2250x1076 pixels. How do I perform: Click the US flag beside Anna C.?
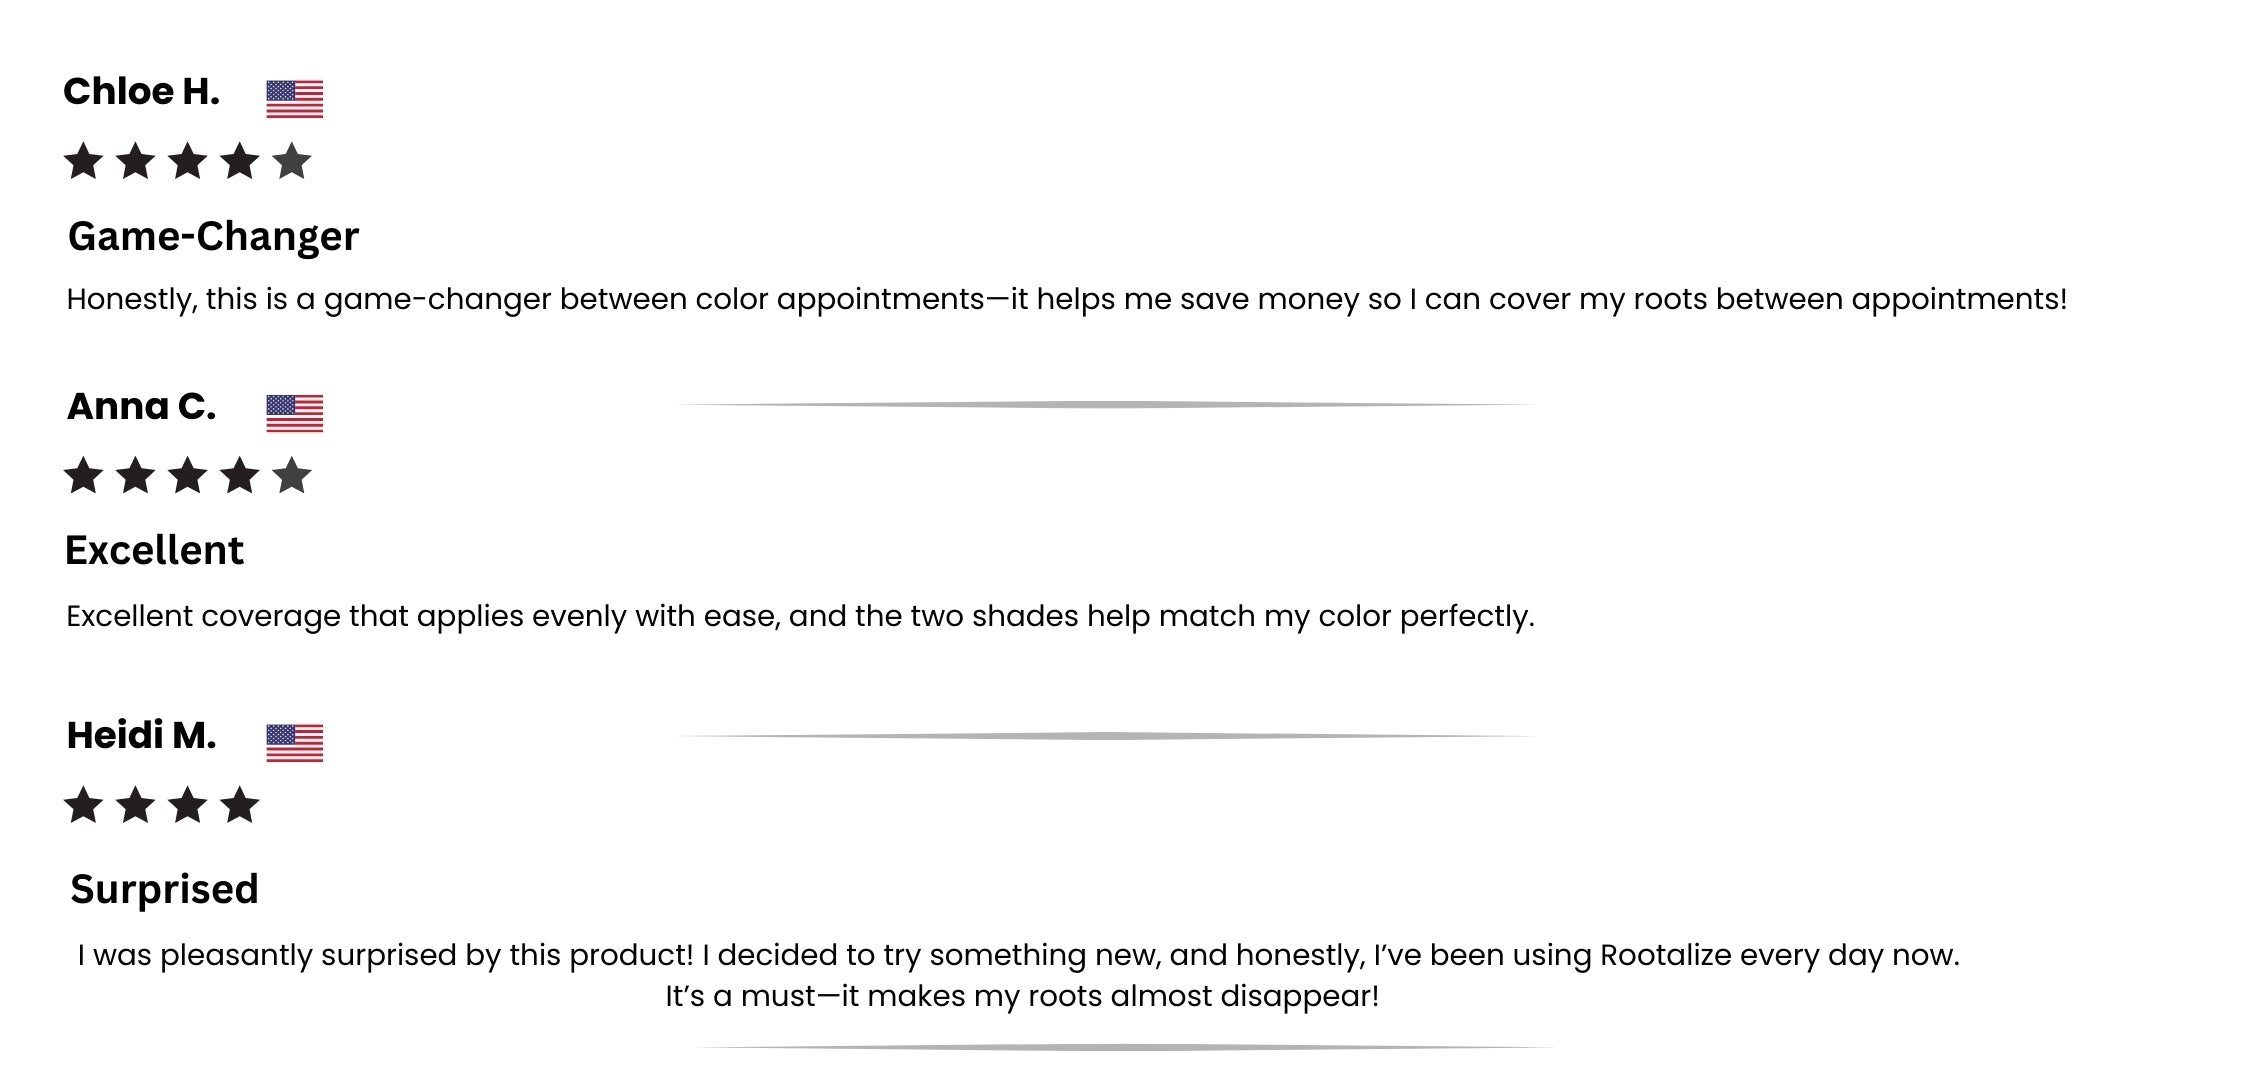[x=294, y=413]
